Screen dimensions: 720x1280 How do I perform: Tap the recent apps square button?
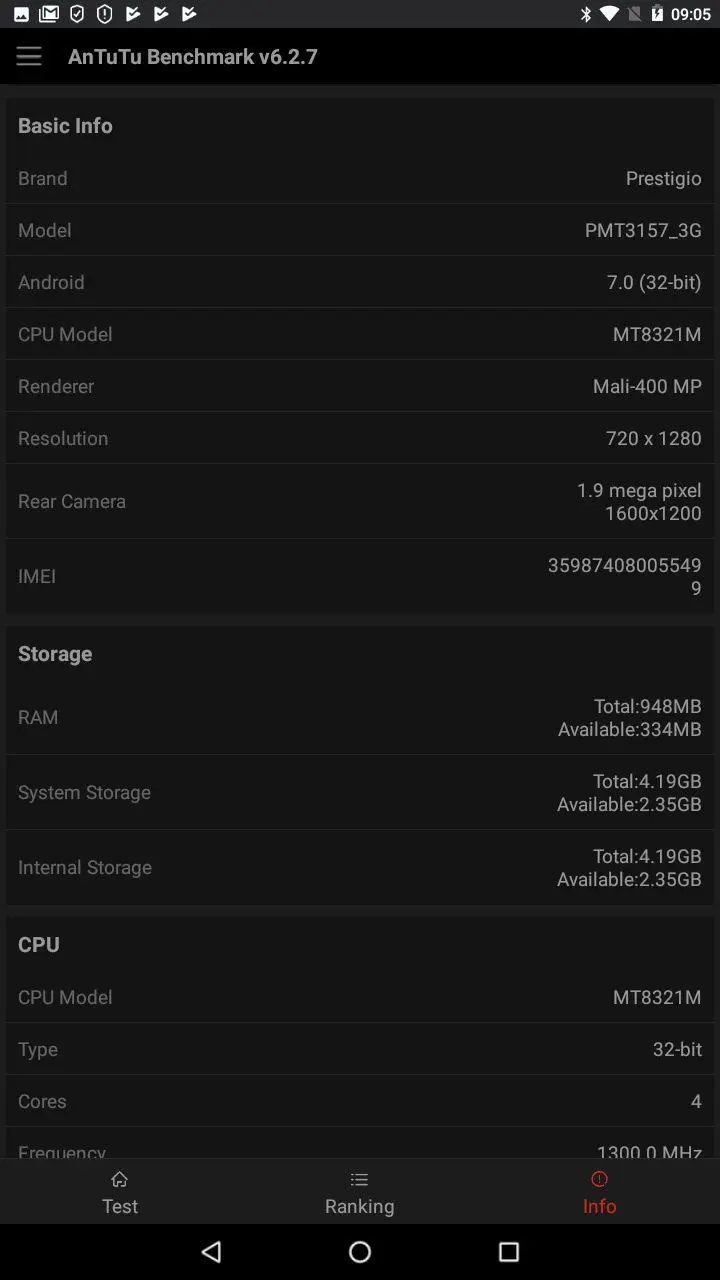[x=509, y=1251]
